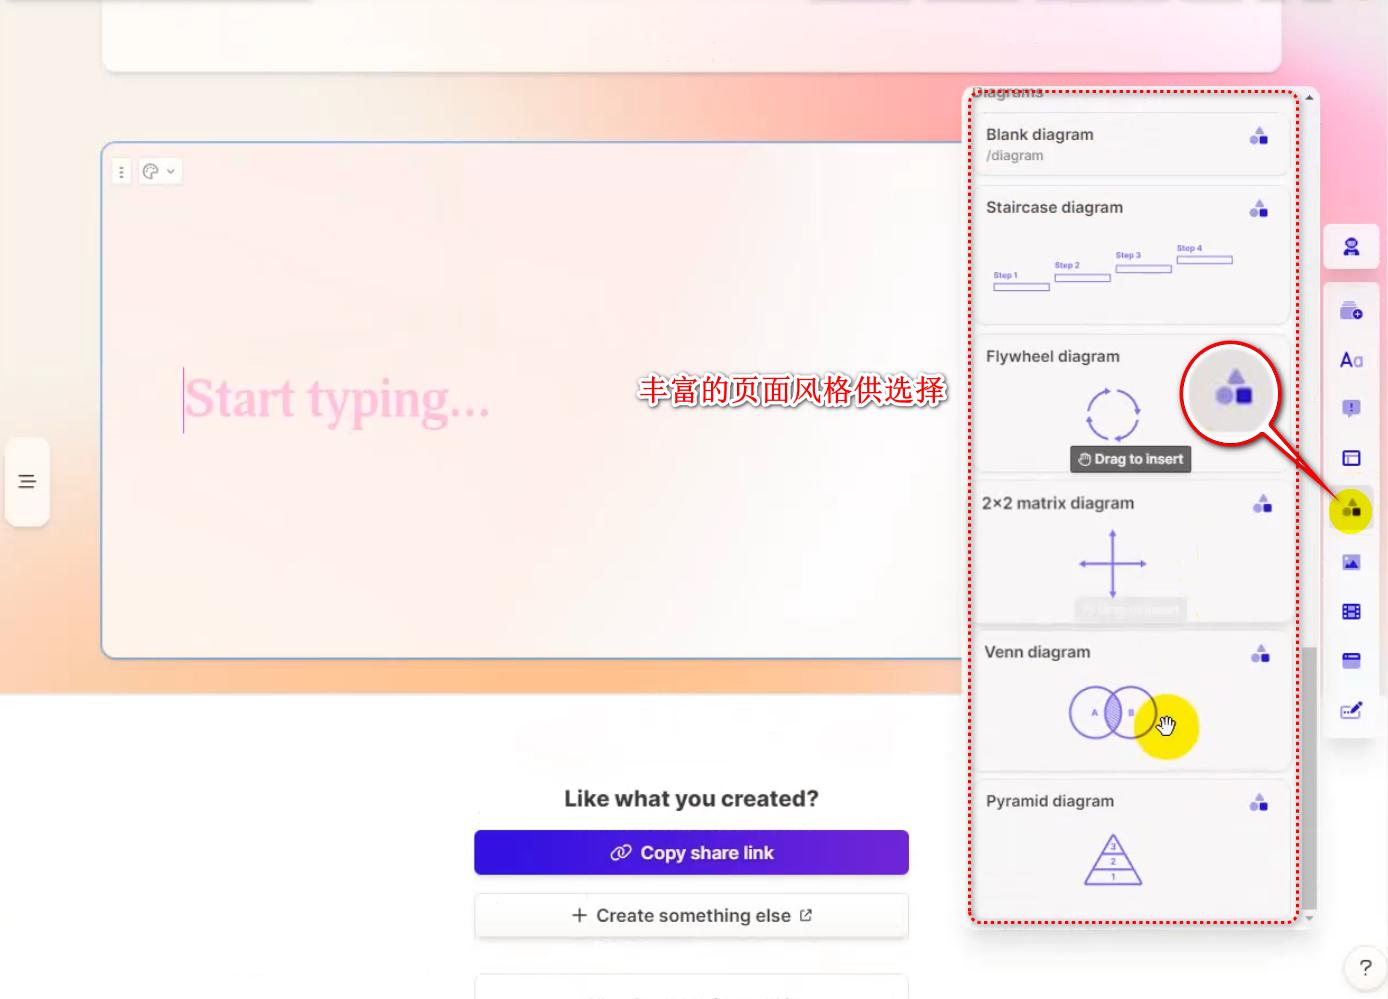Open the three-dot card options menu
This screenshot has width=1388, height=999.
[x=121, y=171]
